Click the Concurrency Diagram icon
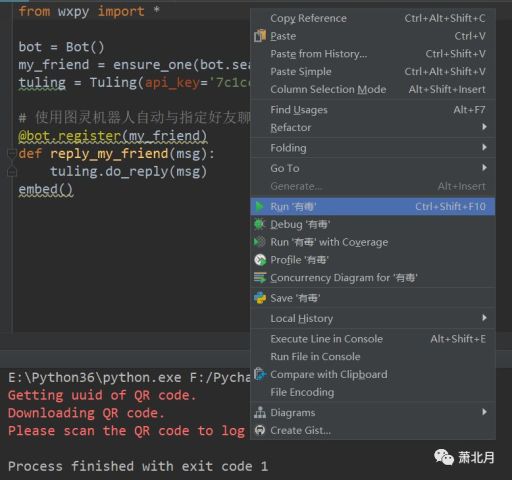 tap(260, 277)
